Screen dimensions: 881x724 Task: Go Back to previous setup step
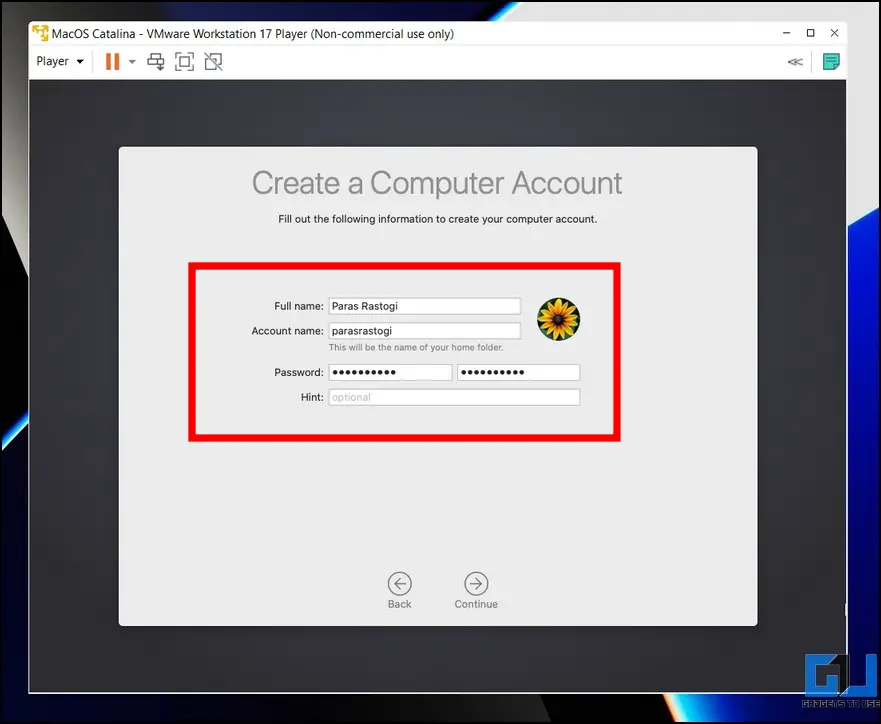click(399, 590)
